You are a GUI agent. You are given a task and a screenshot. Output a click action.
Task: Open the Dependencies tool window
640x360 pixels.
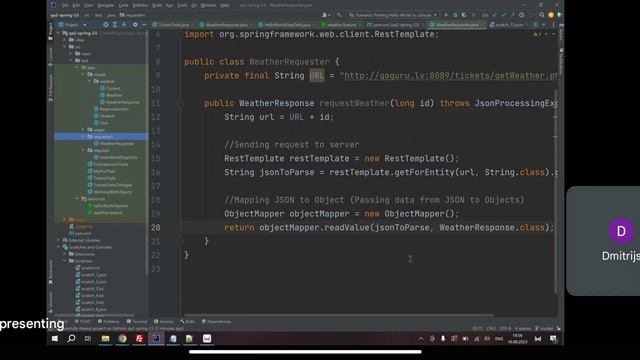point(216,322)
